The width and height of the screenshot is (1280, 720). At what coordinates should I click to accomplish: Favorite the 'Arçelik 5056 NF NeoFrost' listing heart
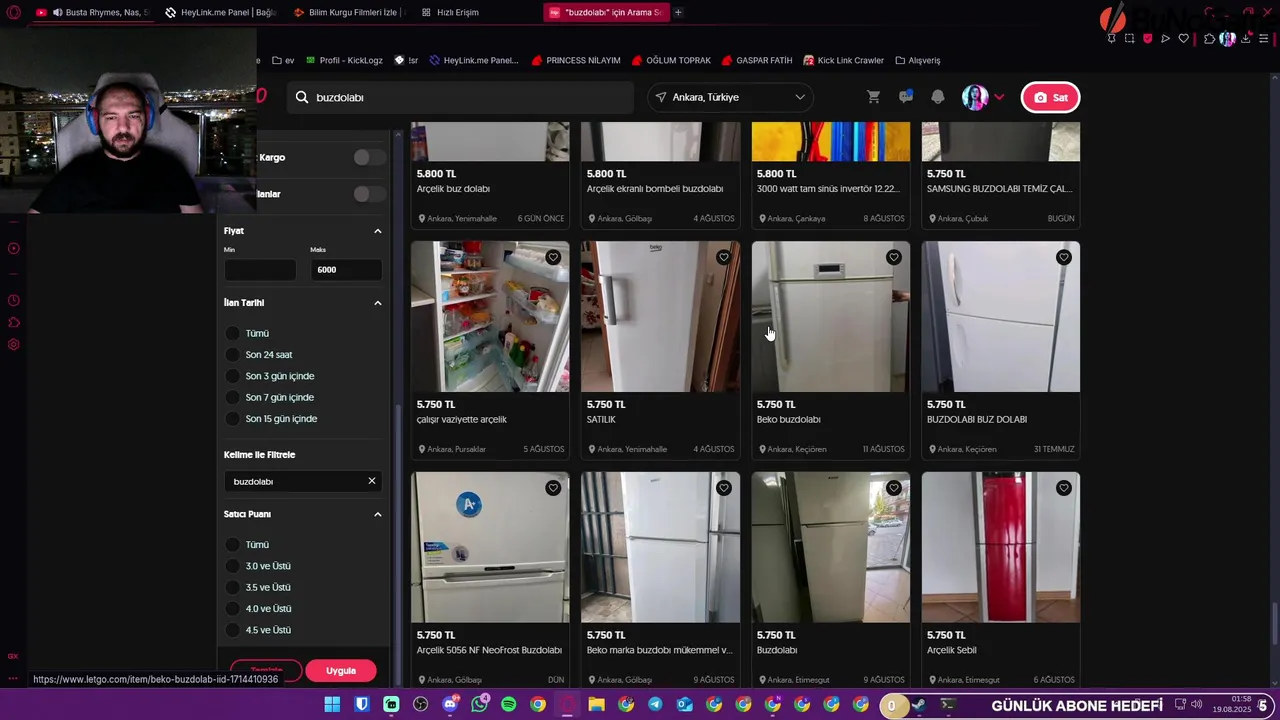(x=553, y=488)
